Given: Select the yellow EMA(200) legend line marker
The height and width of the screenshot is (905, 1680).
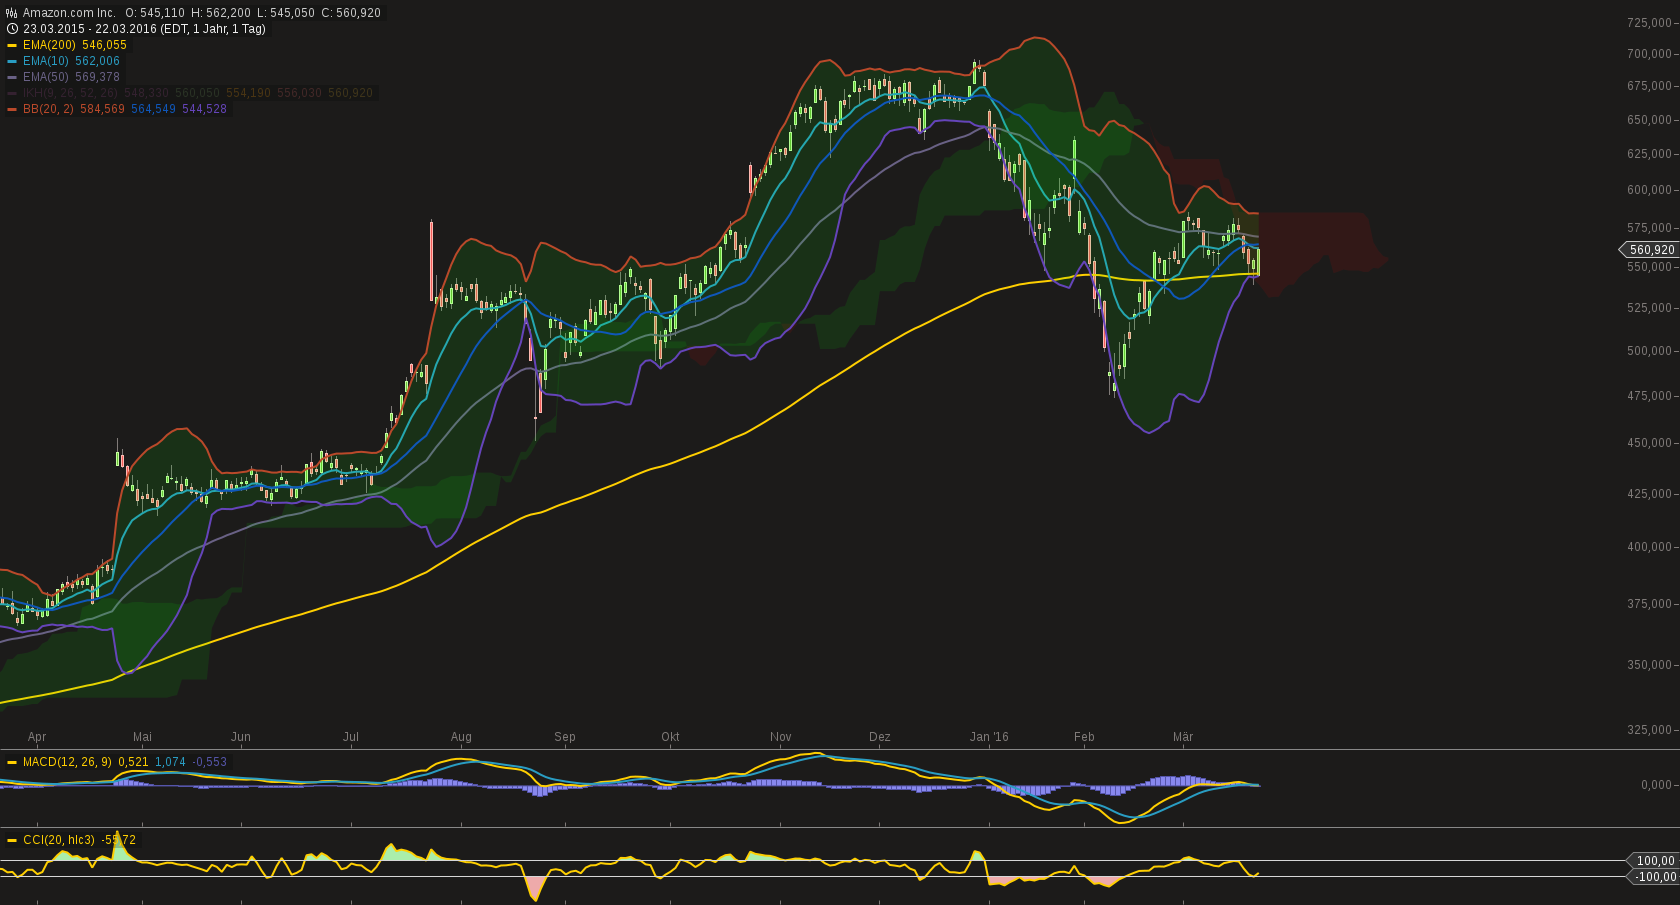Looking at the screenshot, I should click(x=11, y=45).
